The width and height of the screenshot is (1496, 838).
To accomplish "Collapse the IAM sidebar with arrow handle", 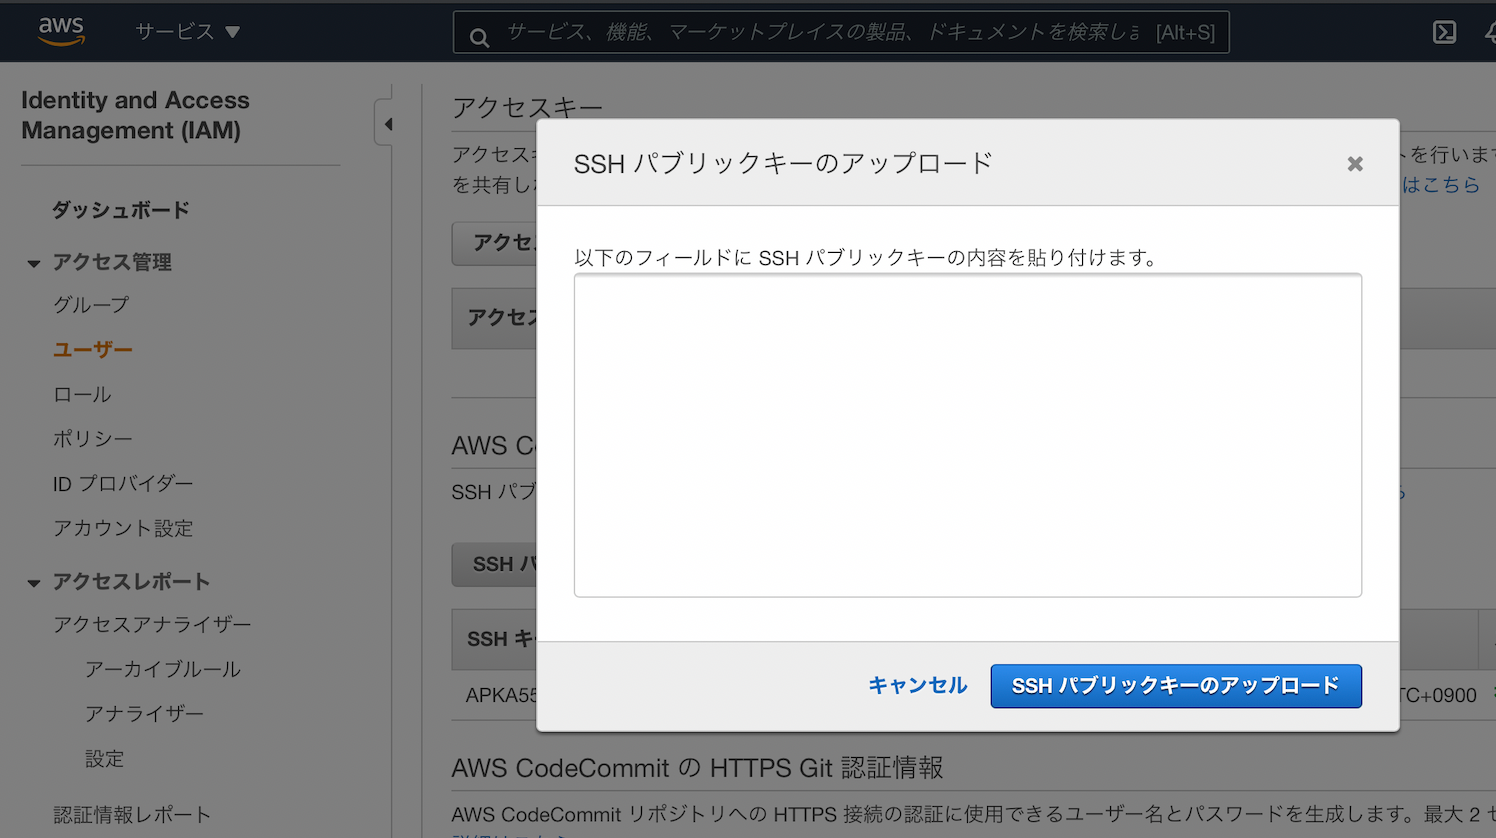I will pos(386,124).
